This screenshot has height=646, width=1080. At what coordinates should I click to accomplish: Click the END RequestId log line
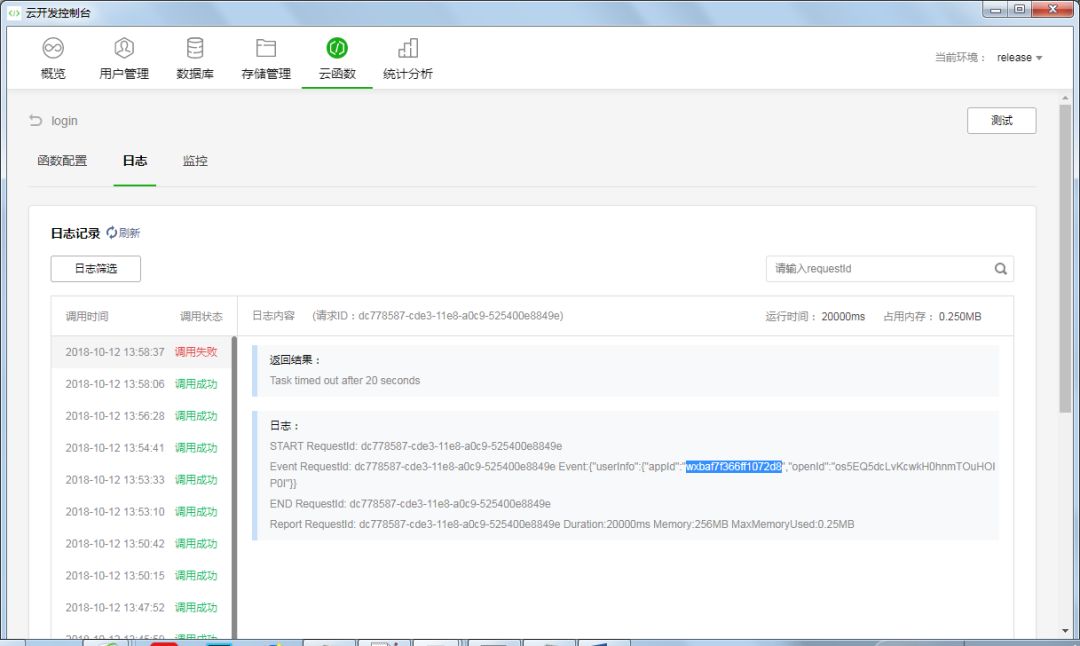click(410, 504)
